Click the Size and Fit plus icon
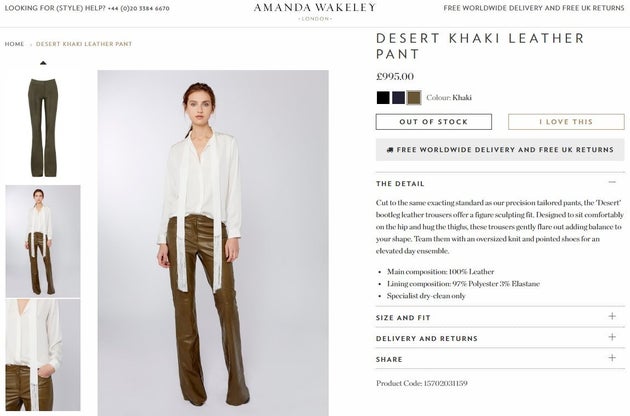This screenshot has width=630, height=416. point(612,316)
